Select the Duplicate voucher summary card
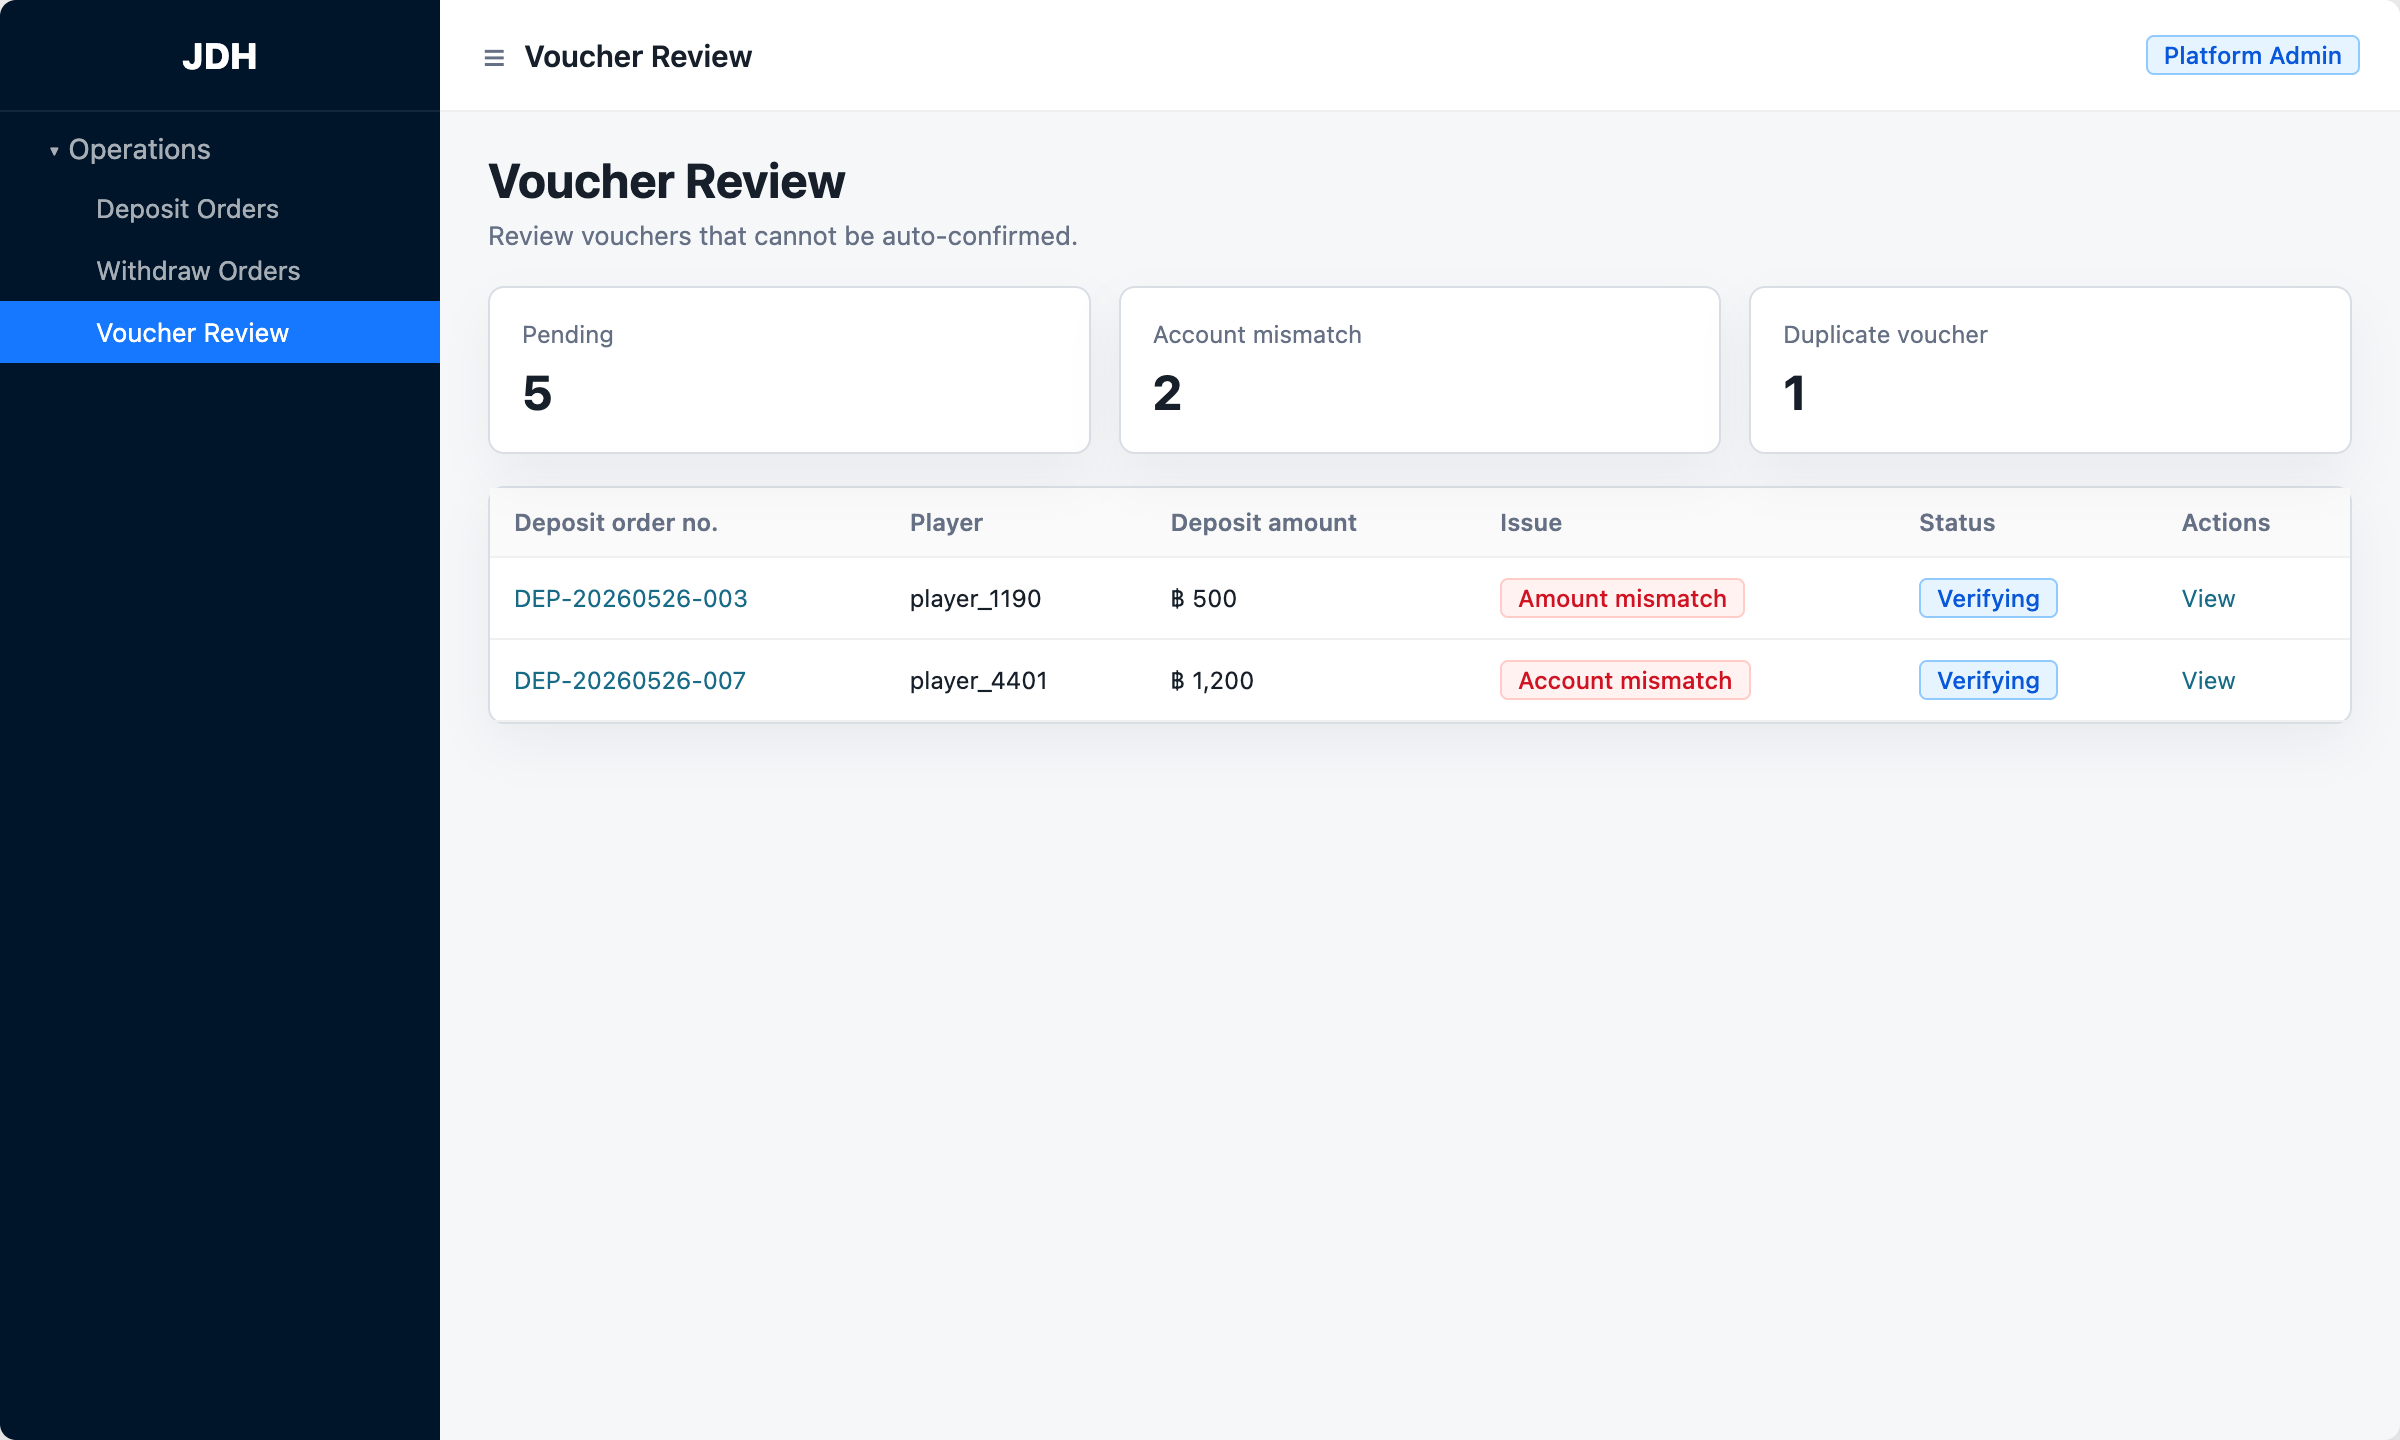The width and height of the screenshot is (2400, 1440). pos(2050,370)
